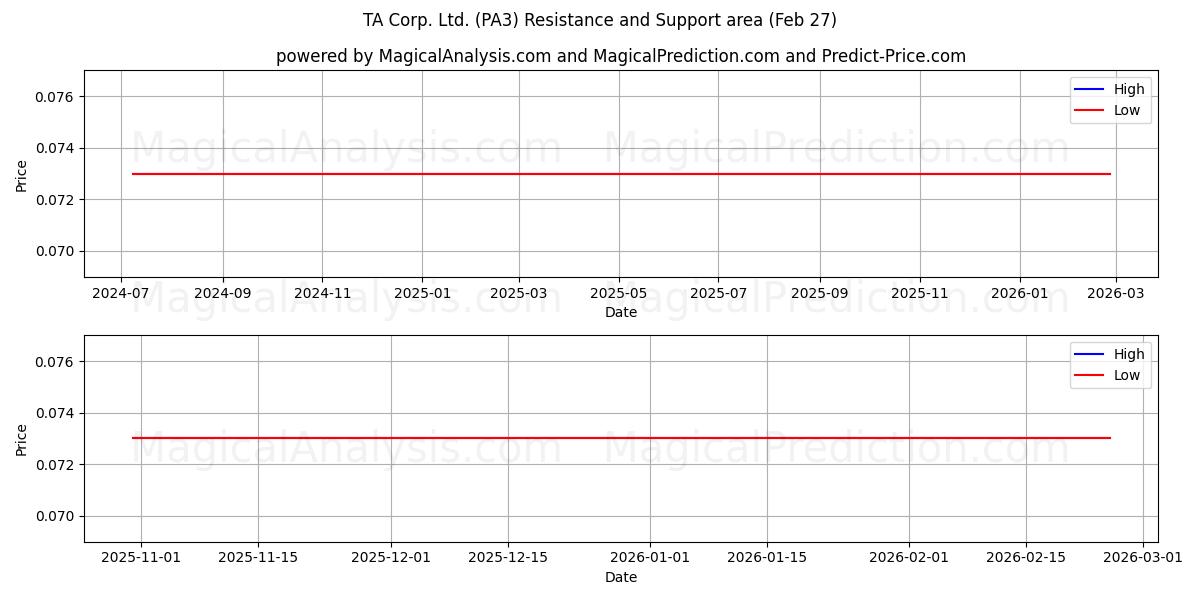Image resolution: width=1200 pixels, height=600 pixels.
Task: Click the red Low line in the bottom chart
Action: pos(621,438)
